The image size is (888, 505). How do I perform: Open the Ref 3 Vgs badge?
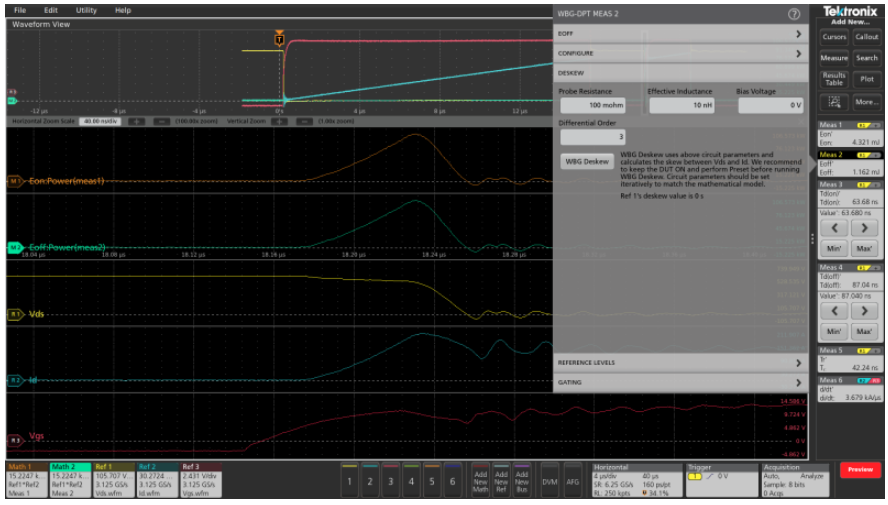pos(201,480)
